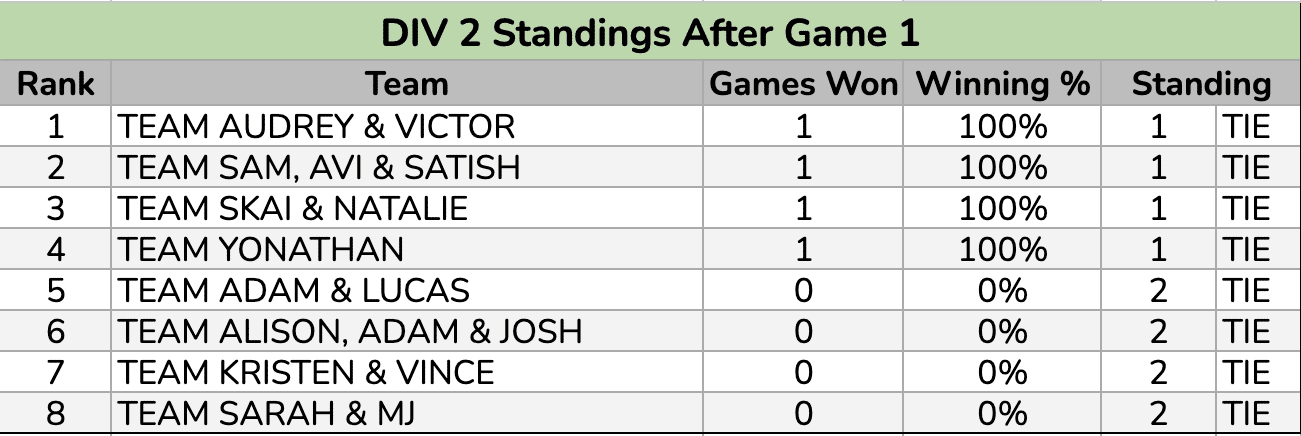Click the 0% cell for TEAM SARAH & MJ
Screen dimensions: 1301x436
coord(1002,413)
